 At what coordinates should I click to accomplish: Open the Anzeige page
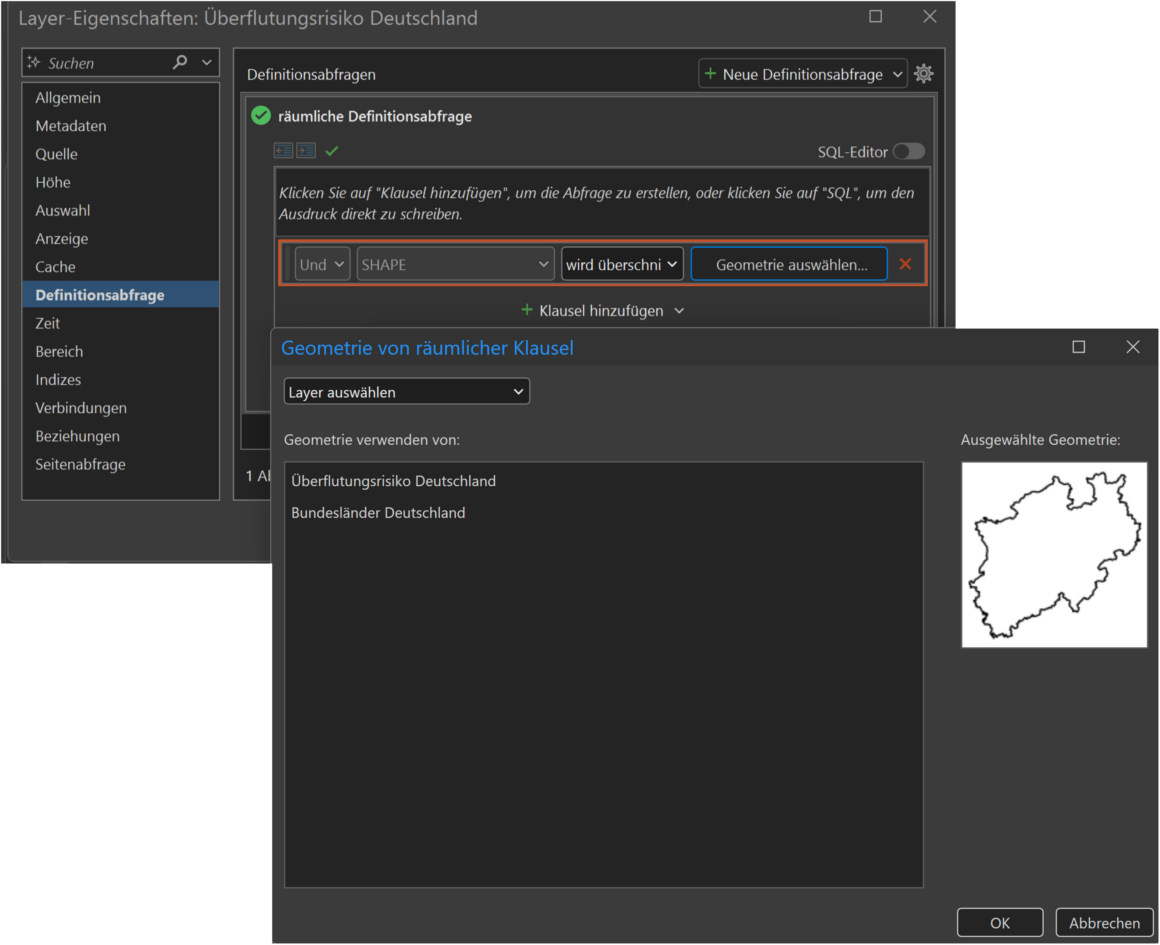pos(121,238)
